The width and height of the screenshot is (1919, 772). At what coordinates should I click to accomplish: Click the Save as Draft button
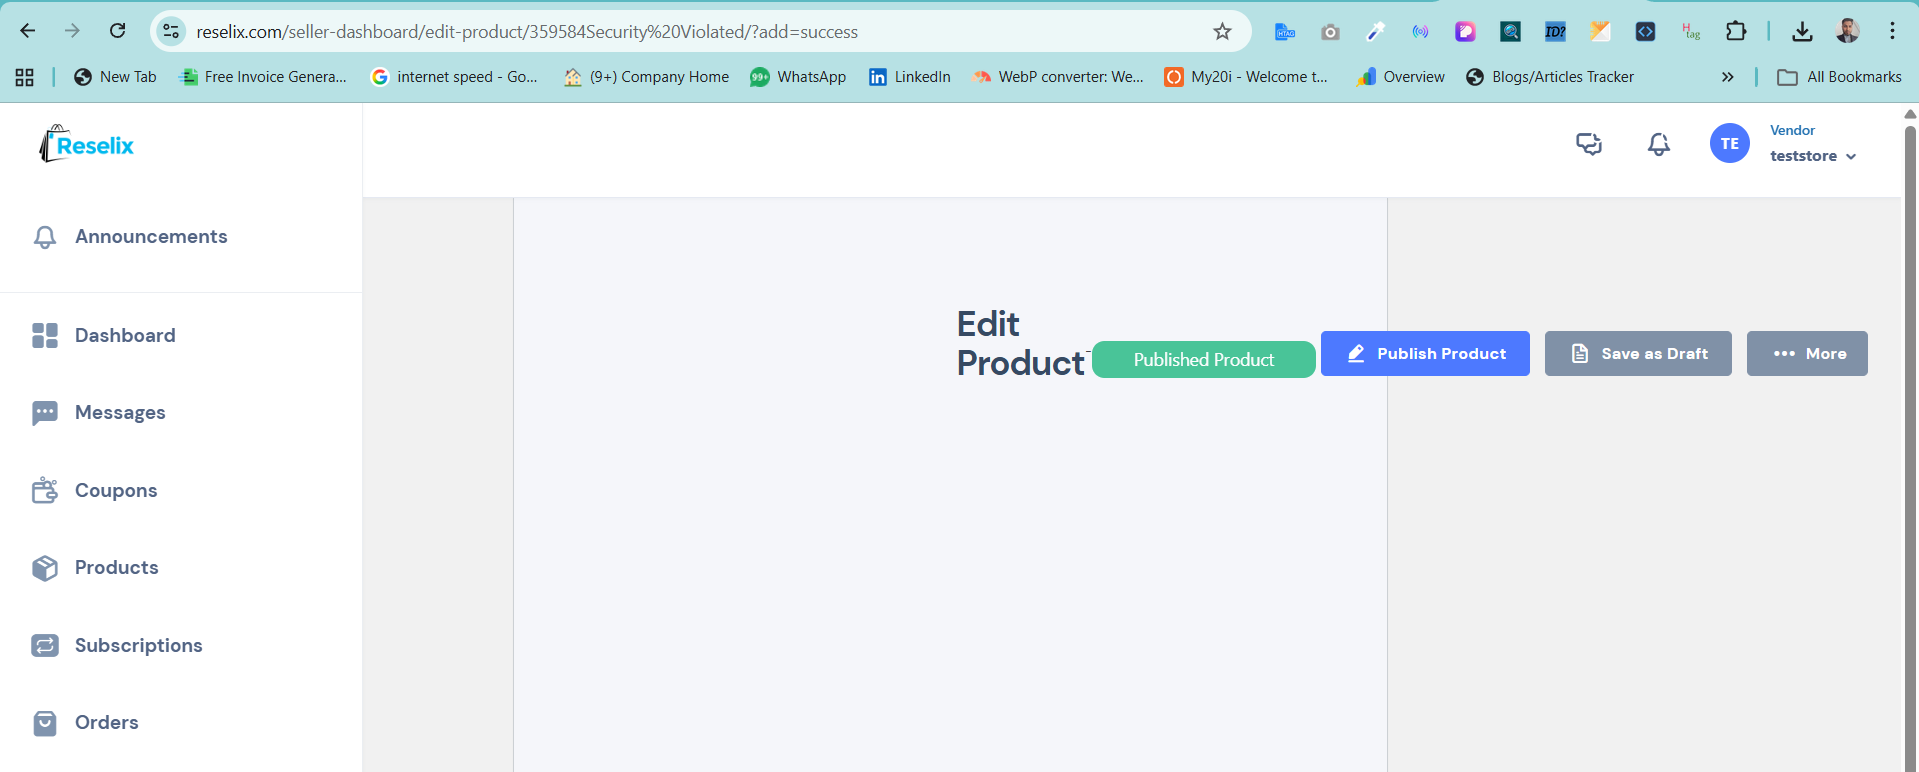point(1637,354)
